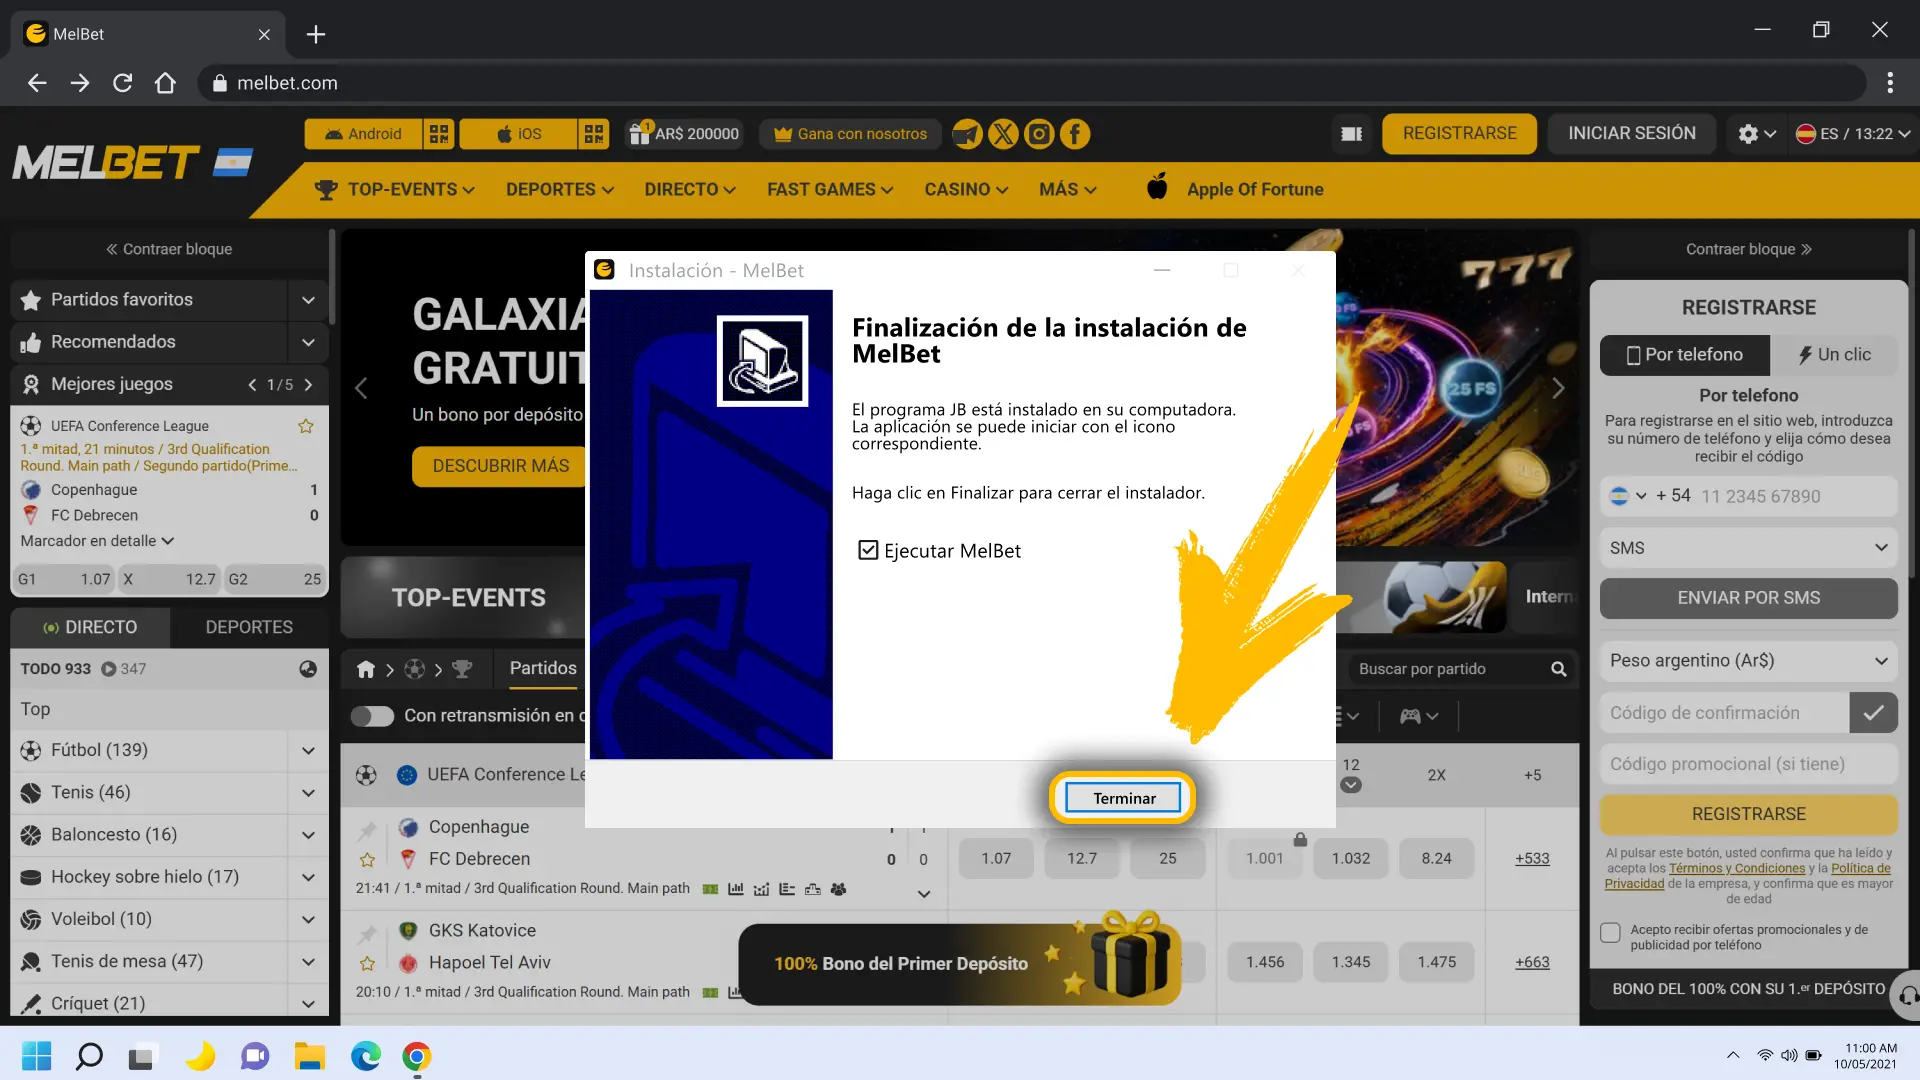Toggle the Ejecutar MelBet checkbox

click(868, 550)
